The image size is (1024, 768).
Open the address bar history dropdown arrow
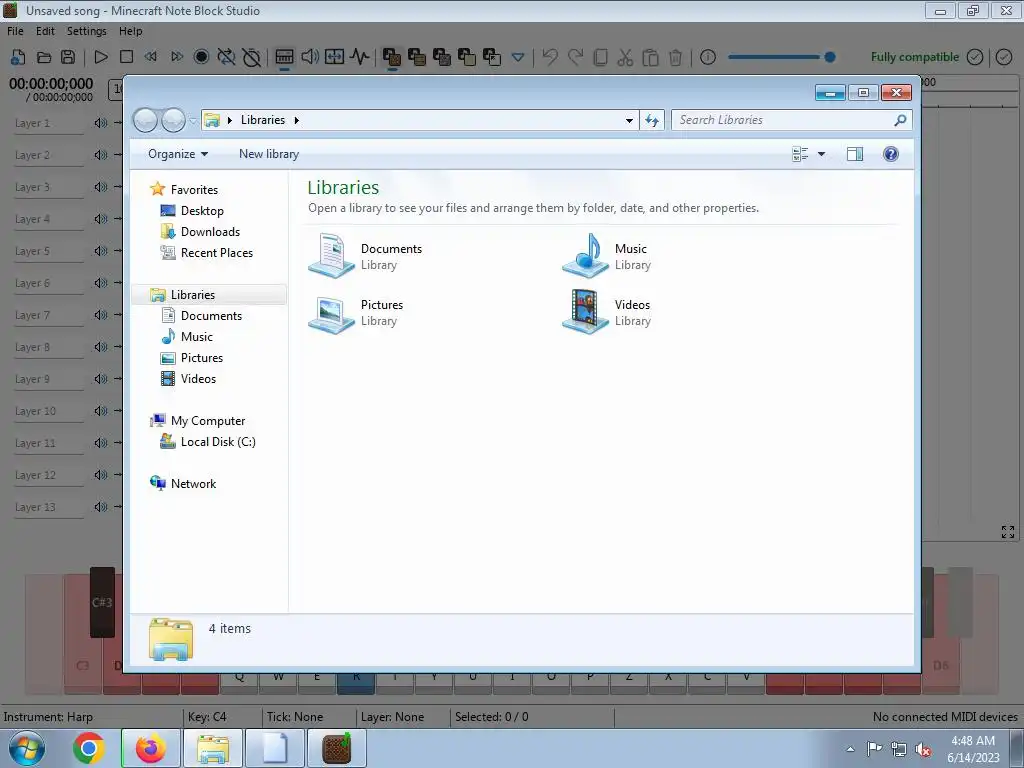(629, 120)
